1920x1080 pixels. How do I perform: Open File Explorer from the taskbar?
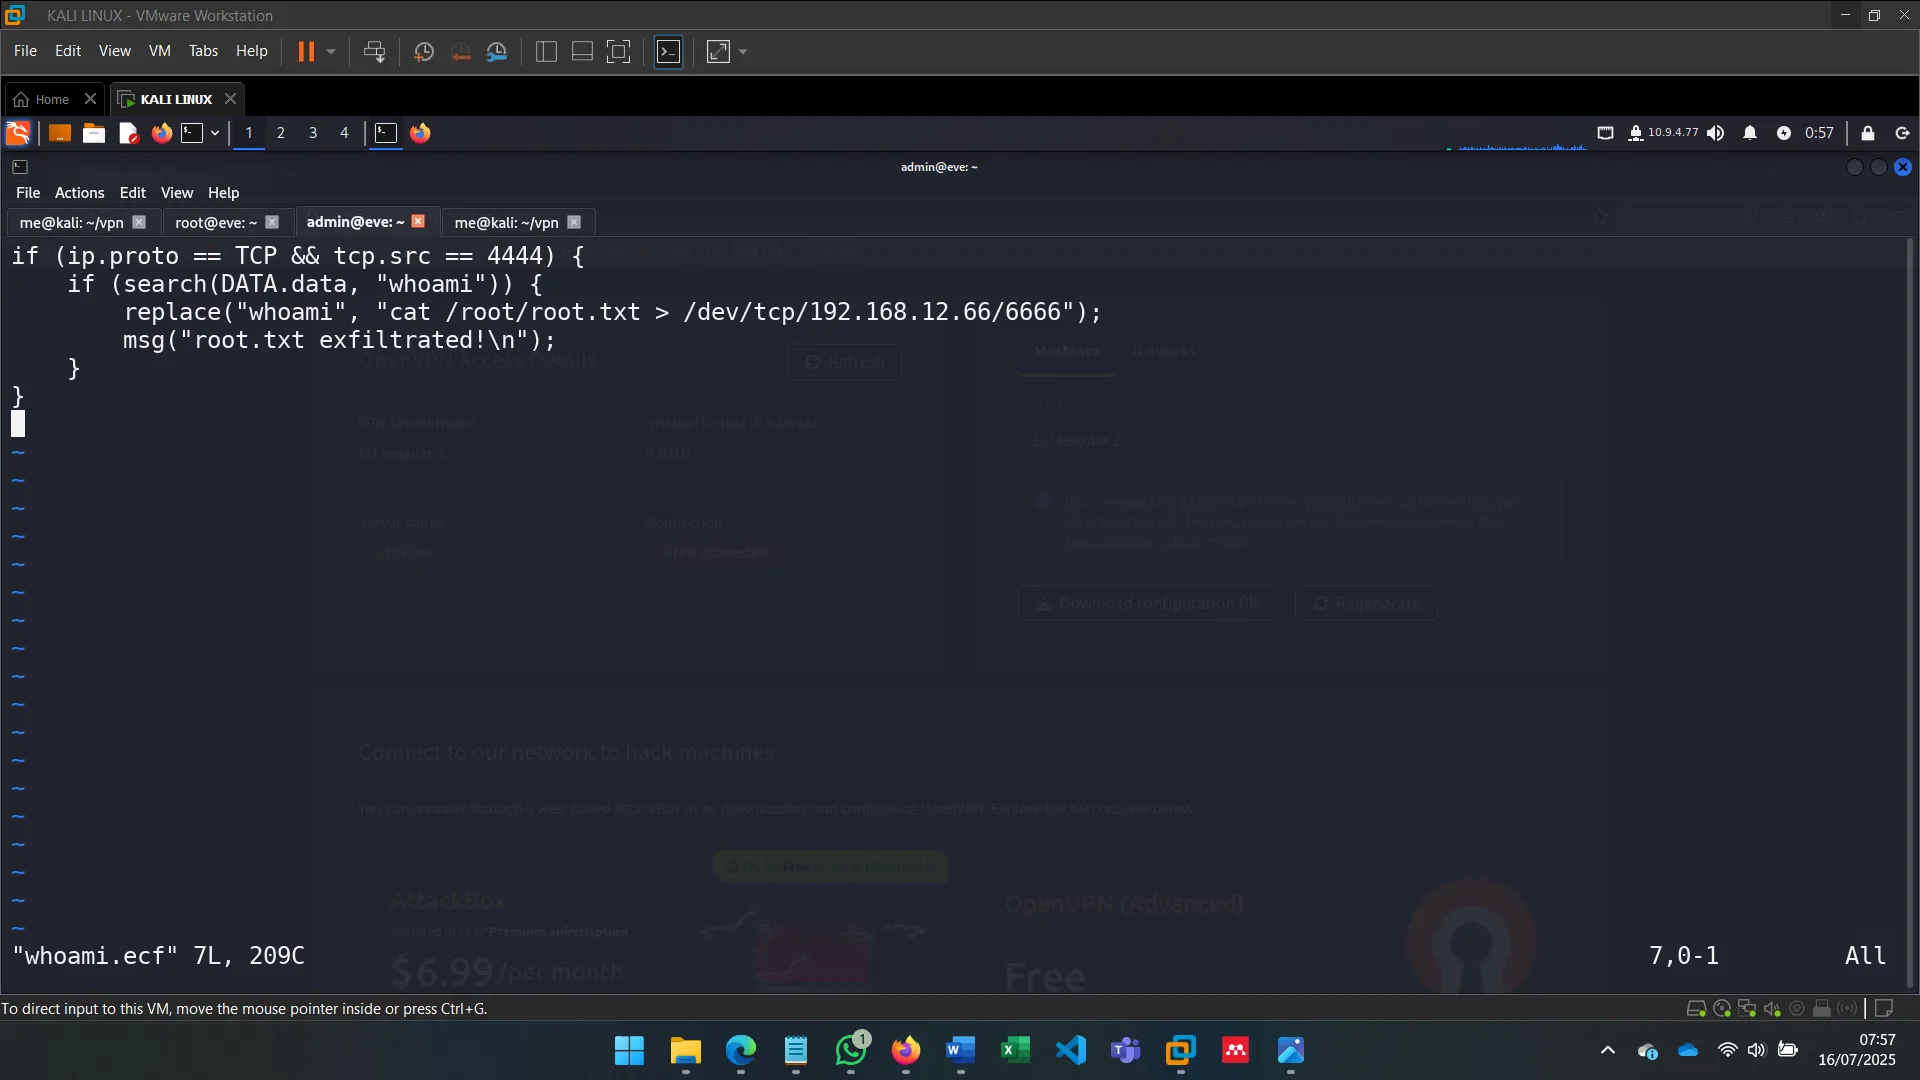click(685, 1050)
